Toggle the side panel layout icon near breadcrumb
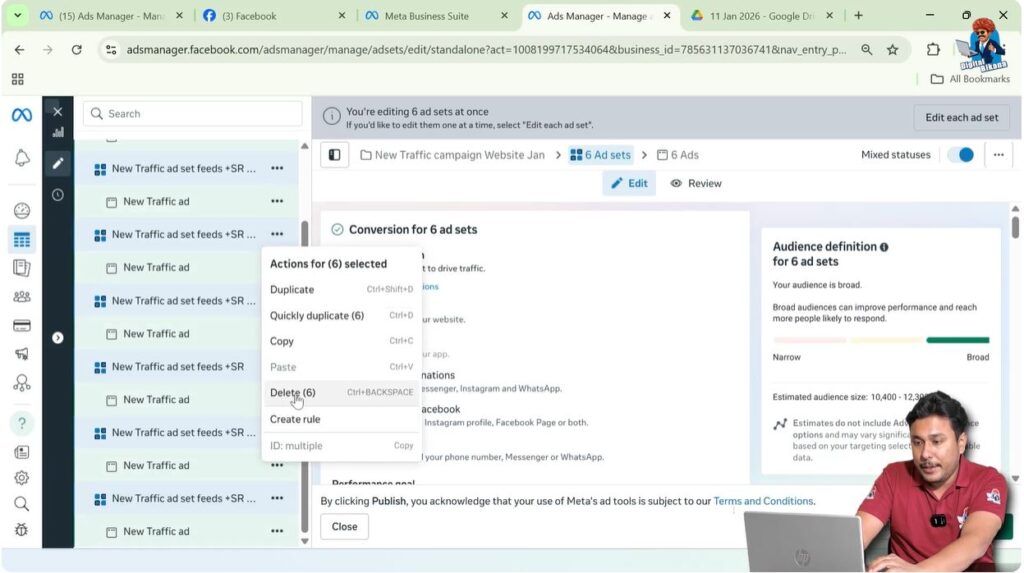 [334, 155]
